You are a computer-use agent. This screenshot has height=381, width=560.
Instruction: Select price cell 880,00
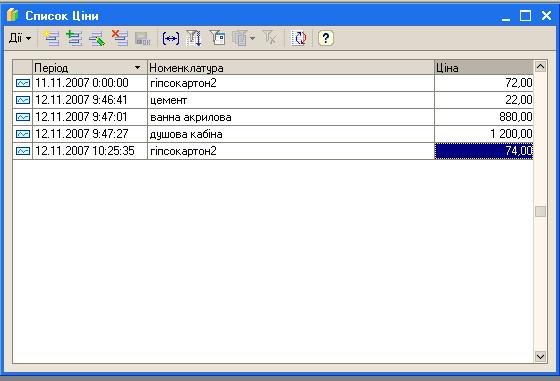click(x=484, y=117)
